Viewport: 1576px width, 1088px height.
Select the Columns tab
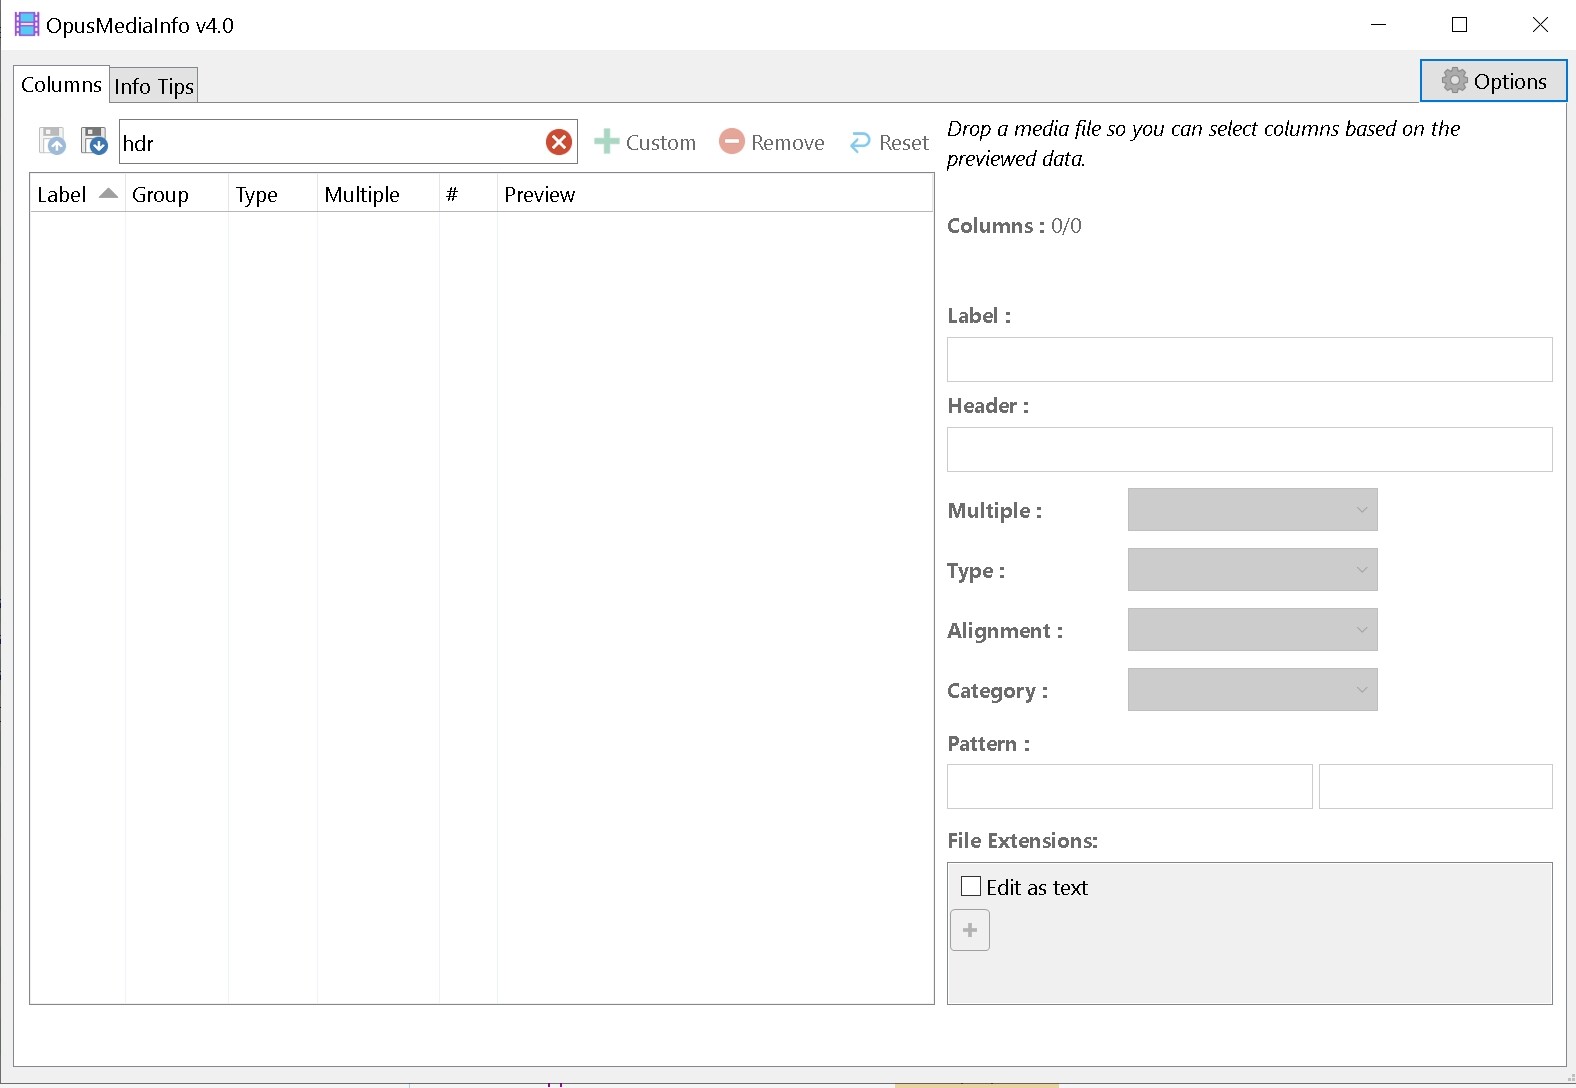pos(61,85)
